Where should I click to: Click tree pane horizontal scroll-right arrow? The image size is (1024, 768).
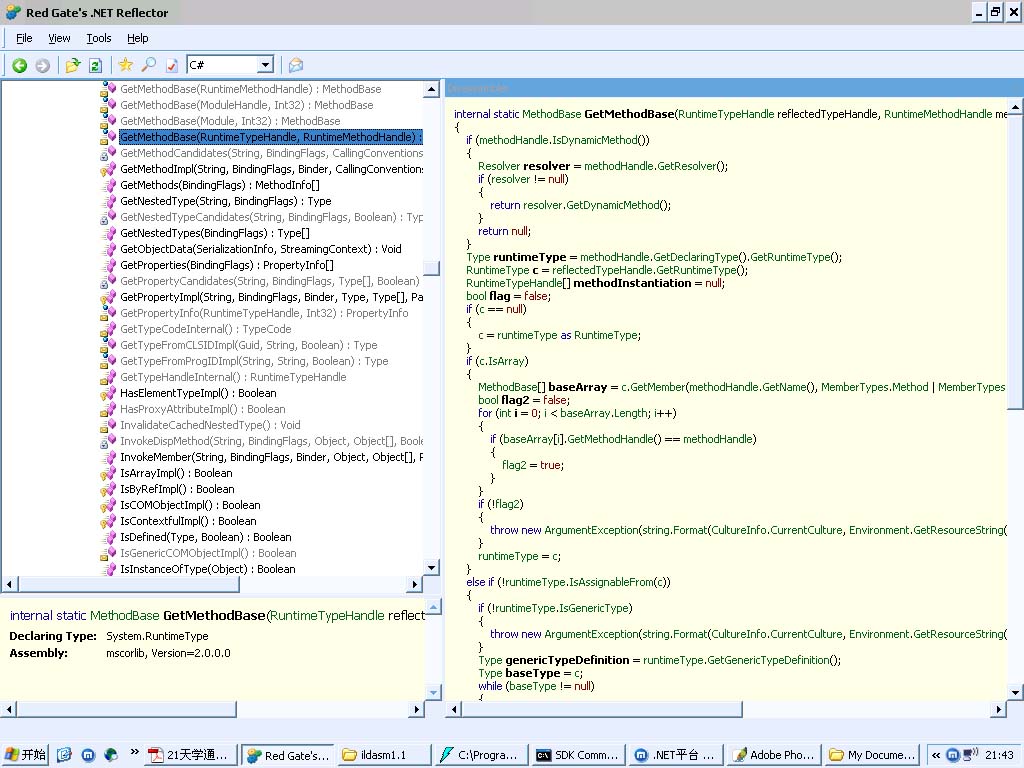(x=415, y=584)
